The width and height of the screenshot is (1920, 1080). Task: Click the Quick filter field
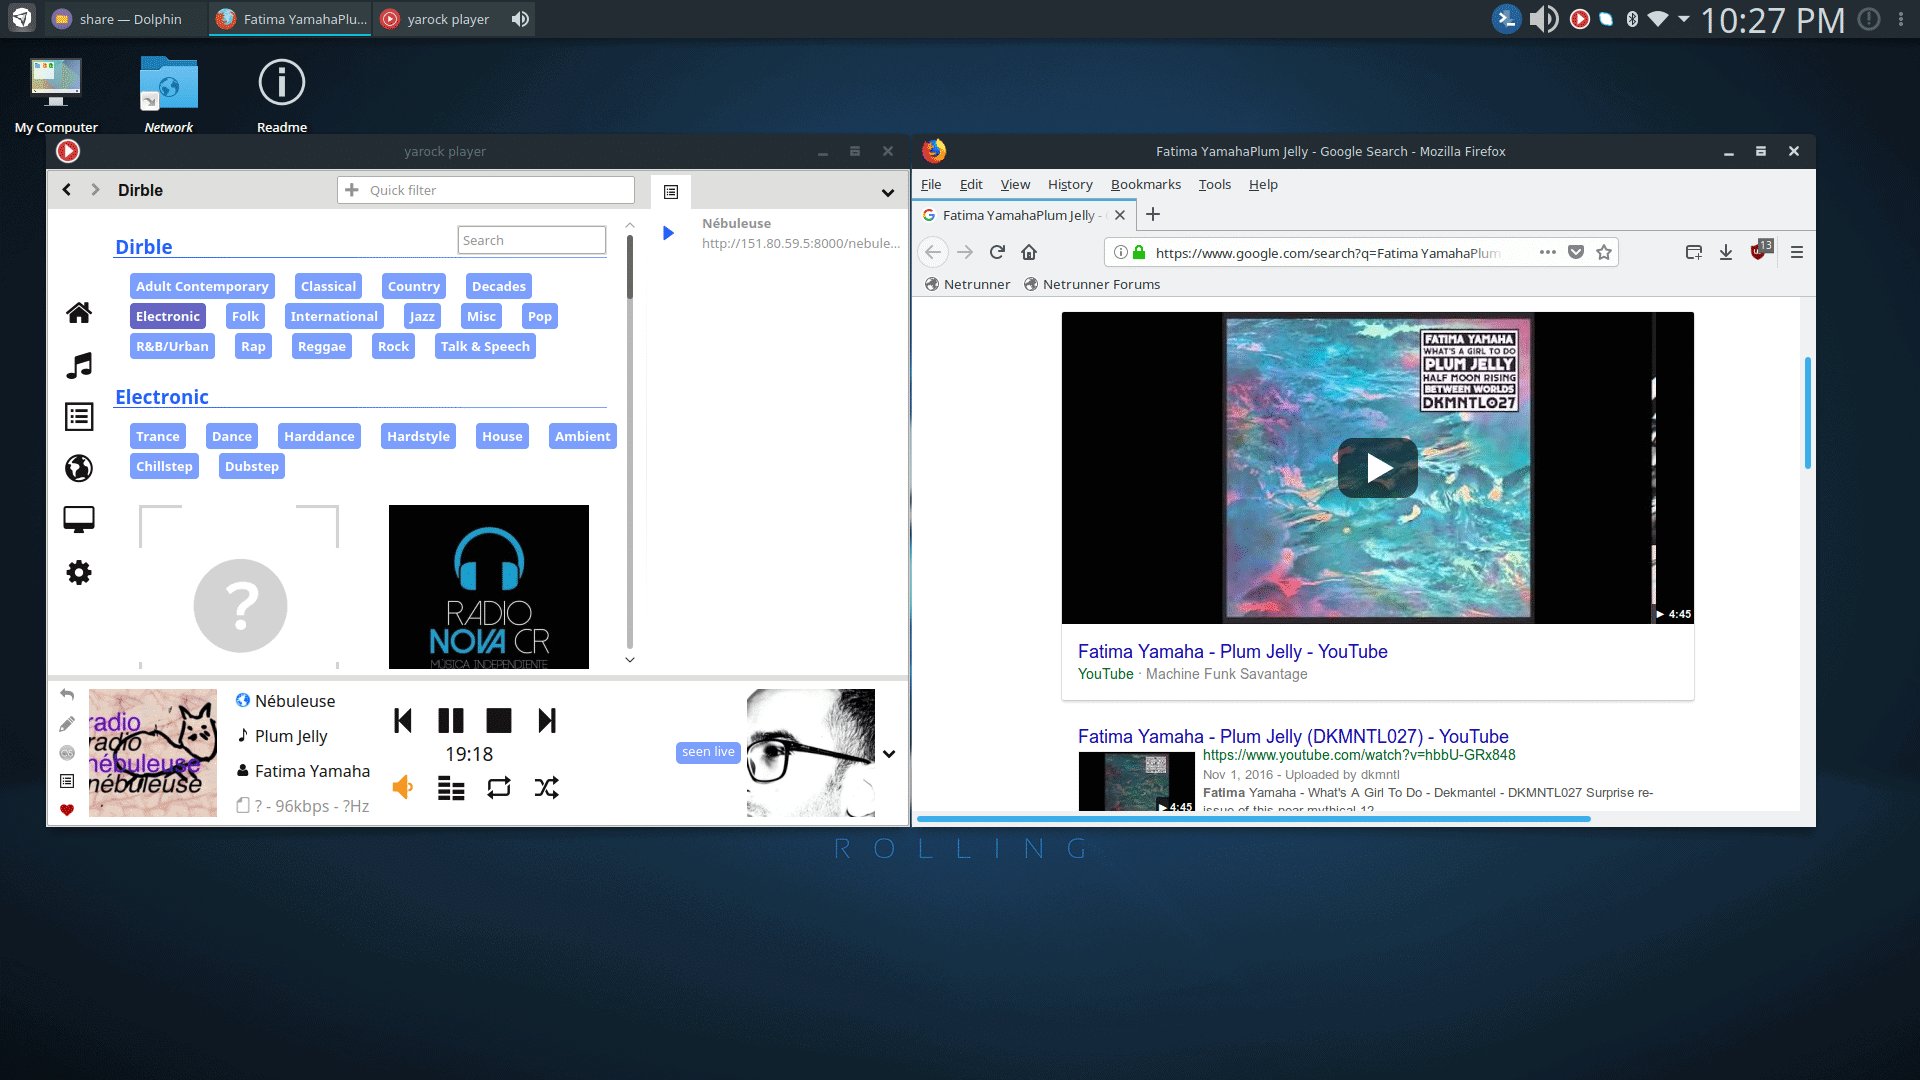[486, 190]
